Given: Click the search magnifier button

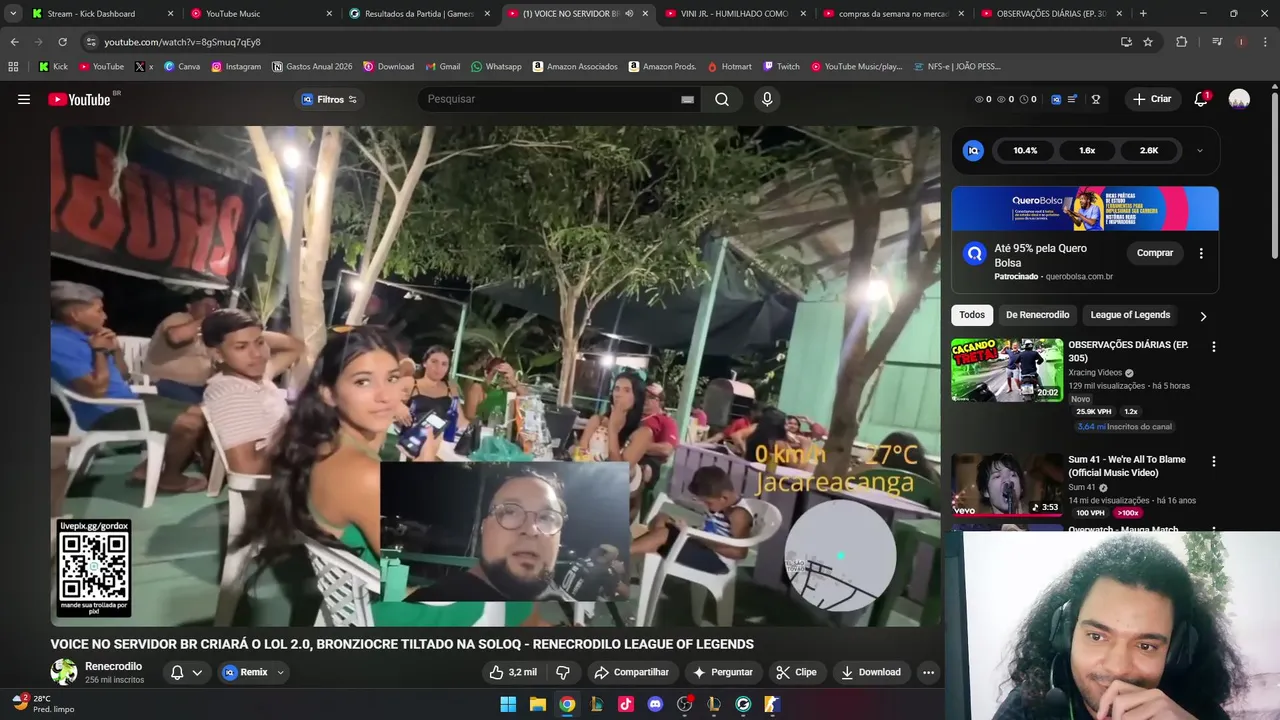Looking at the screenshot, I should (x=722, y=99).
